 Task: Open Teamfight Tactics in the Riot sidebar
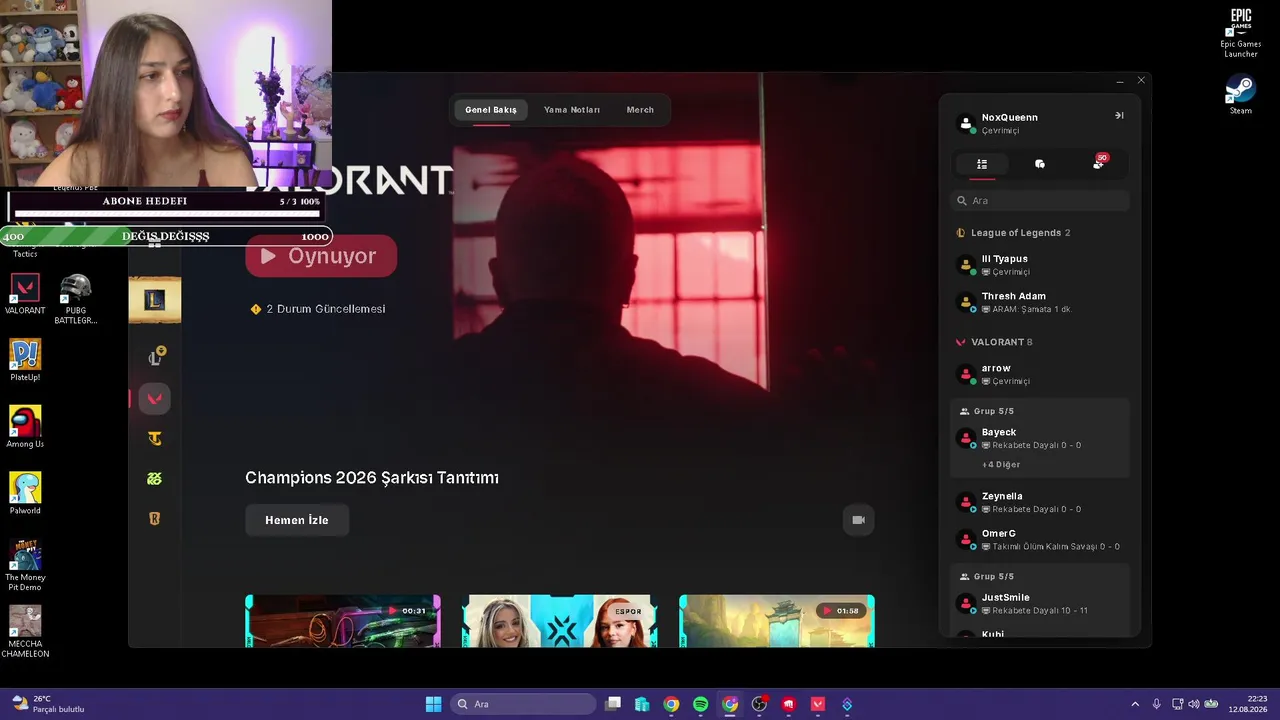(154, 438)
